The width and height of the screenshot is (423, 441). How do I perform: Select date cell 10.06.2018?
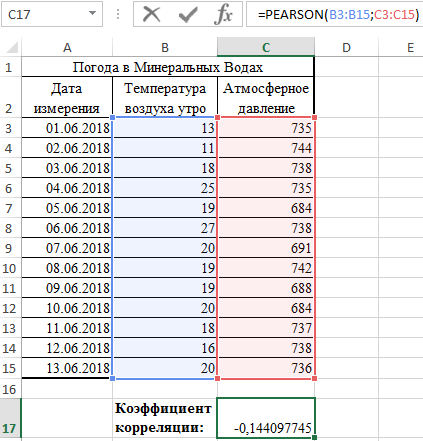pyautogui.click(x=67, y=308)
